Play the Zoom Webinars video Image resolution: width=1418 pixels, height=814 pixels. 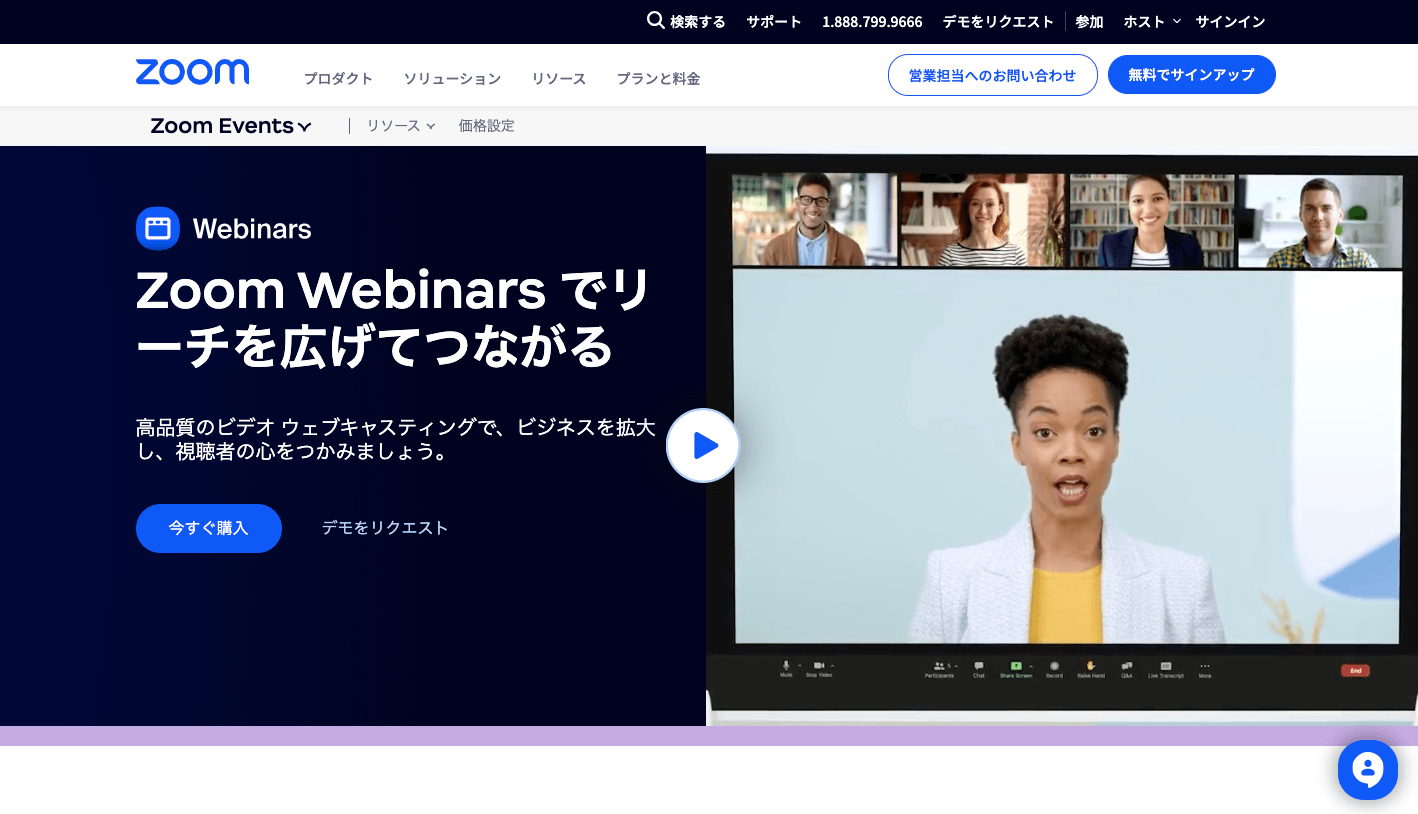pyautogui.click(x=703, y=445)
